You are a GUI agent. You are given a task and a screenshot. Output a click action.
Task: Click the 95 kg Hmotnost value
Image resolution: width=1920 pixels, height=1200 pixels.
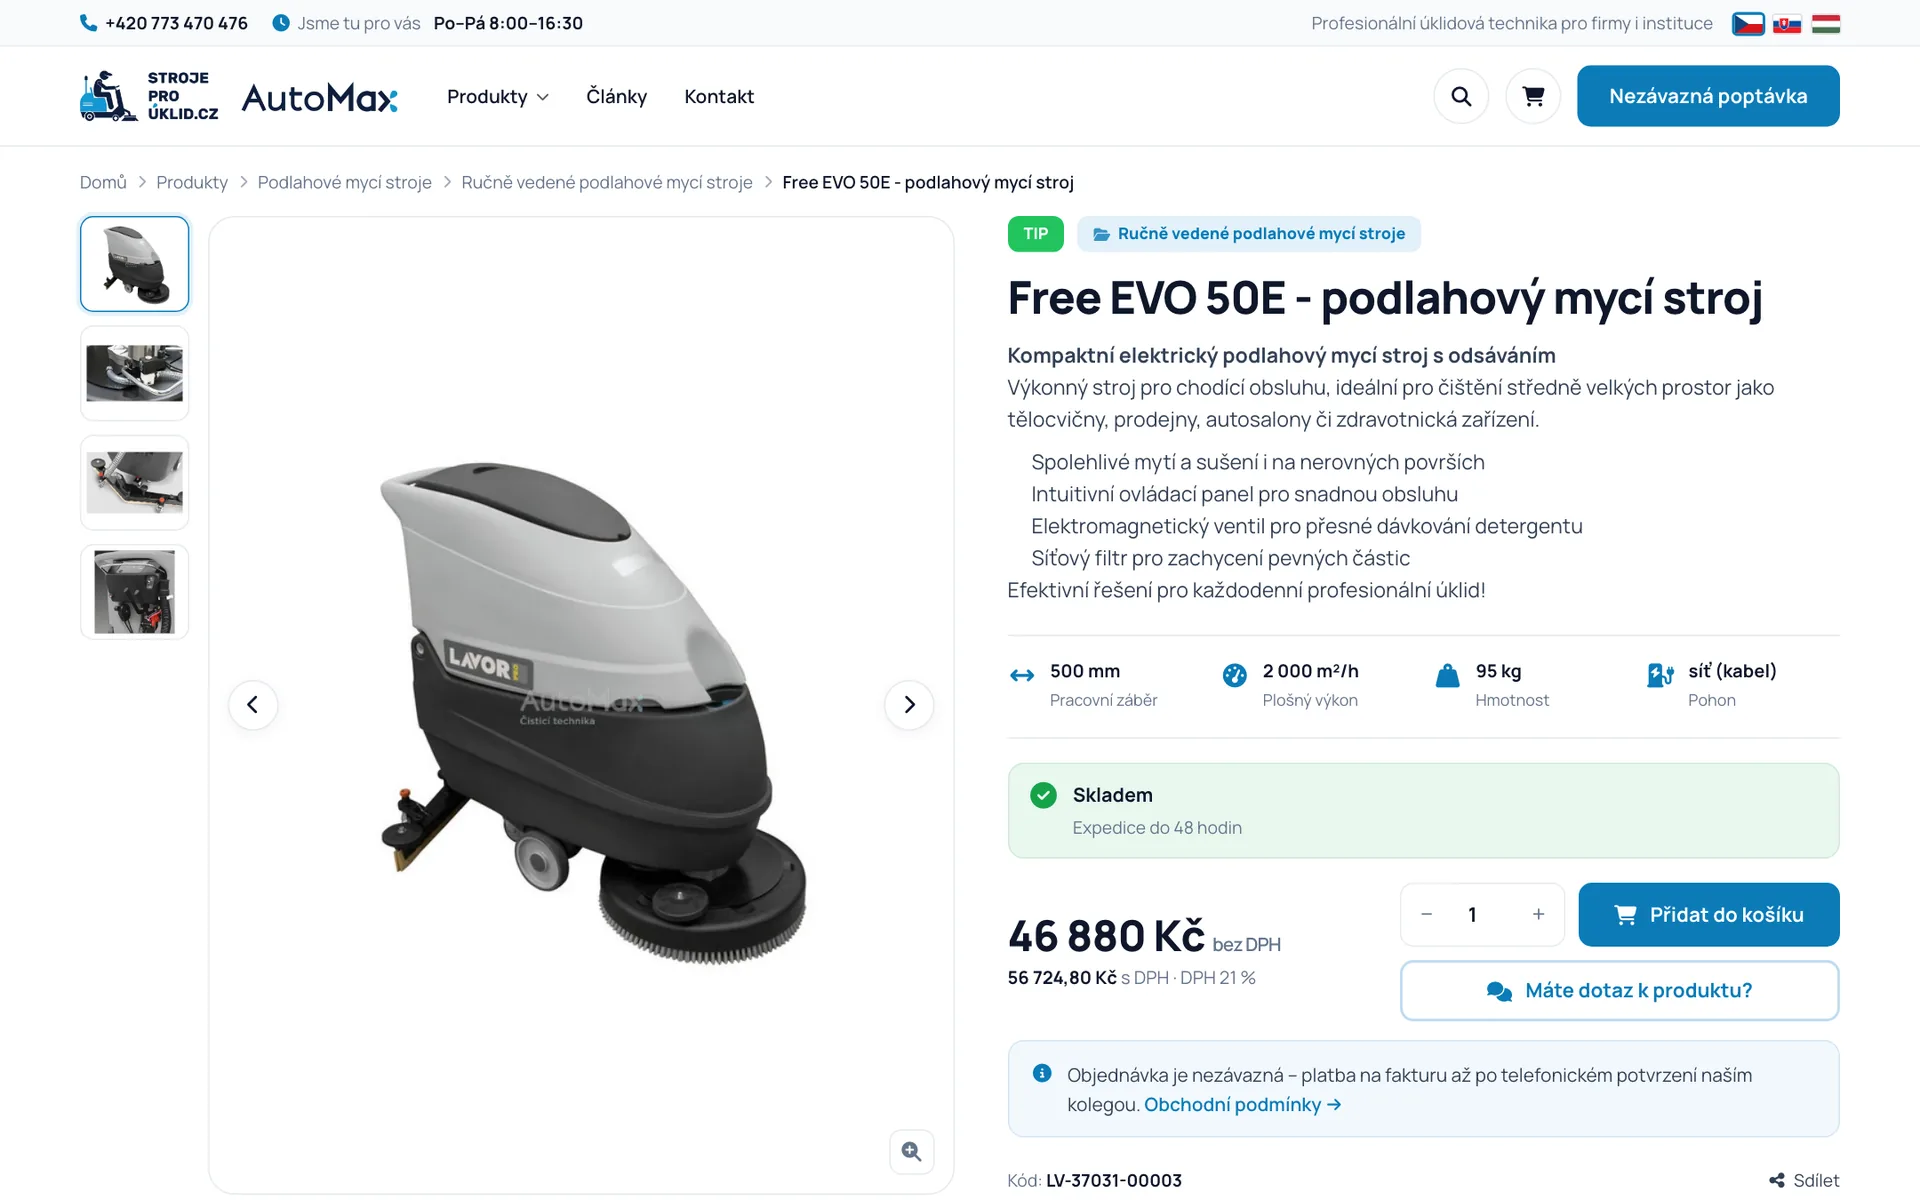pos(1498,671)
